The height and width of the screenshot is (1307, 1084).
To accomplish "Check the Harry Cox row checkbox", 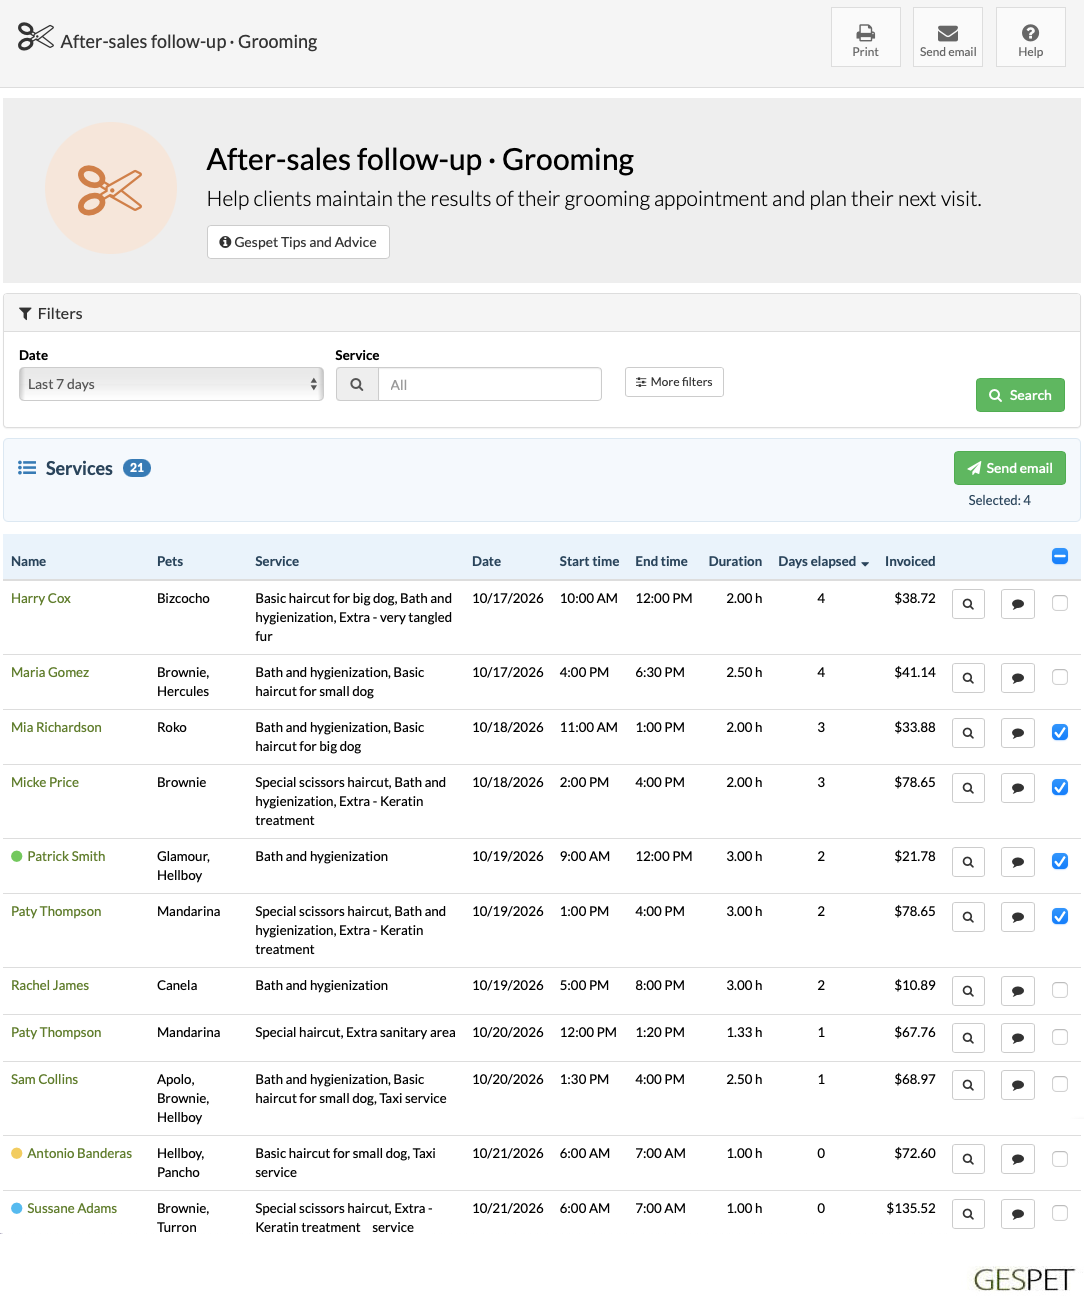I will click(1060, 603).
